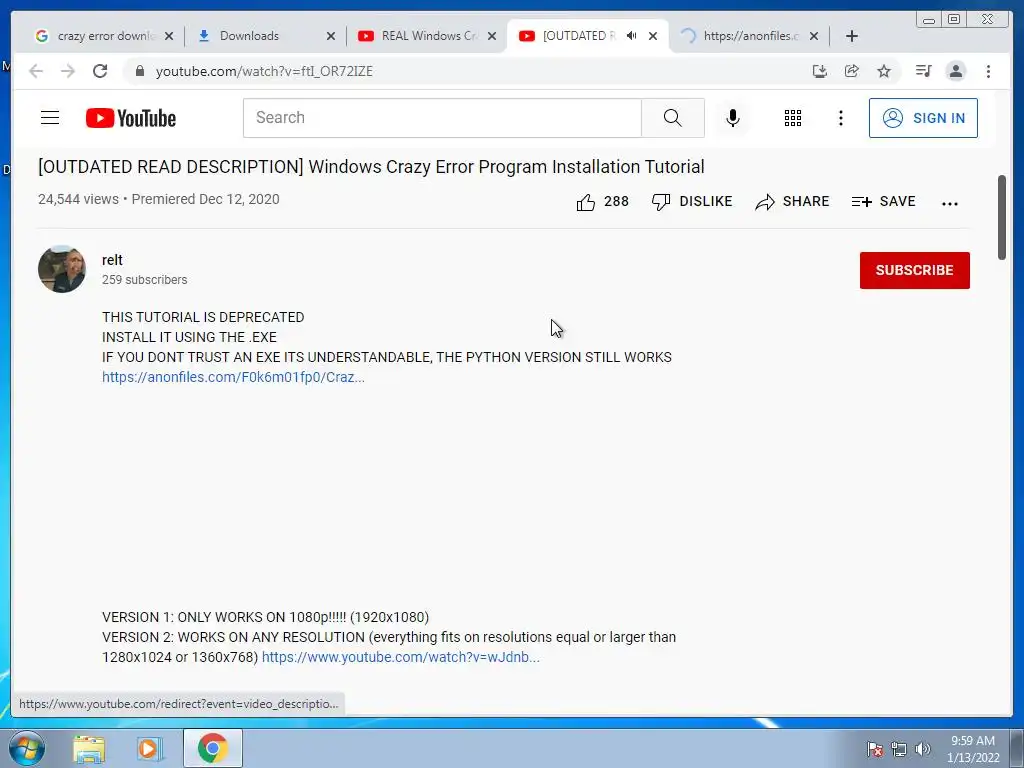
Task: Dislike the video with thumbs down
Action: [692, 202]
